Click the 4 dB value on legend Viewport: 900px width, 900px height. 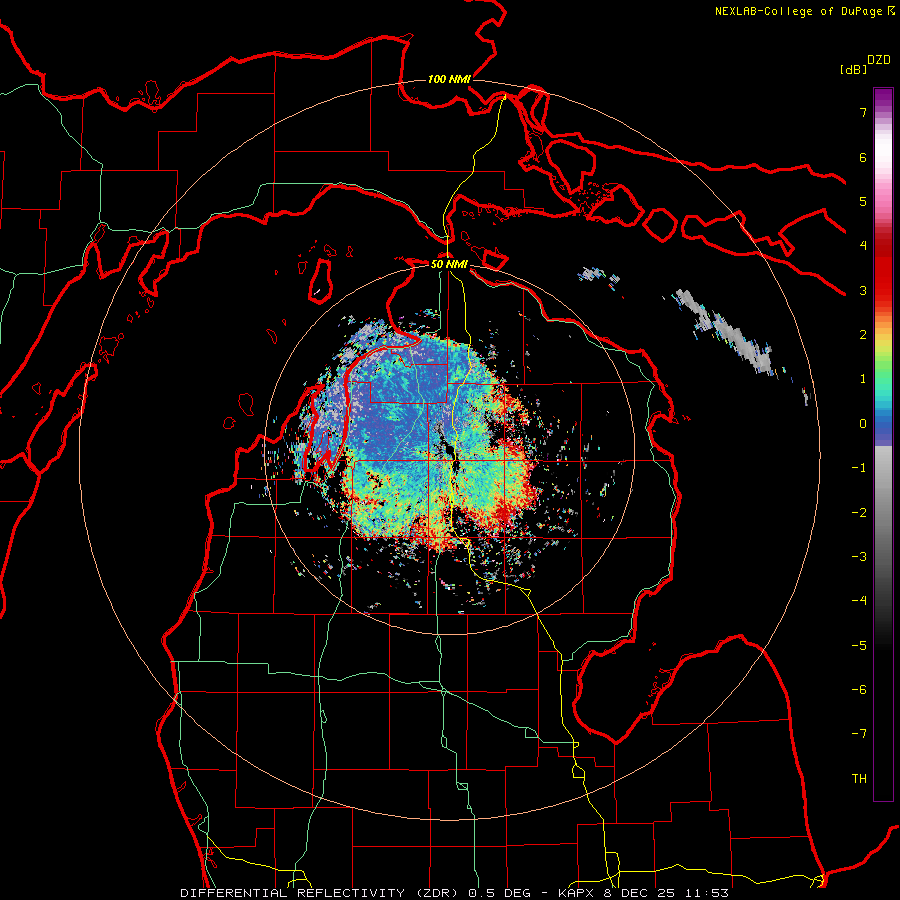tap(863, 246)
